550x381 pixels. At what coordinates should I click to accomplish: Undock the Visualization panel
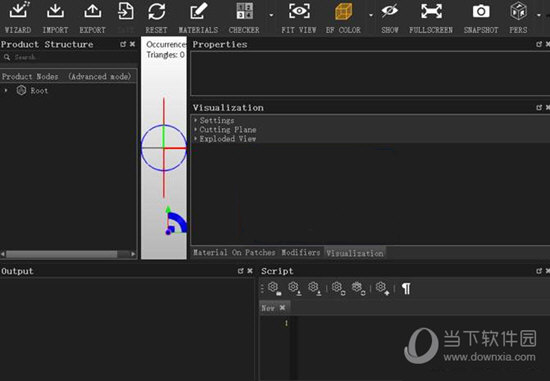(539, 107)
